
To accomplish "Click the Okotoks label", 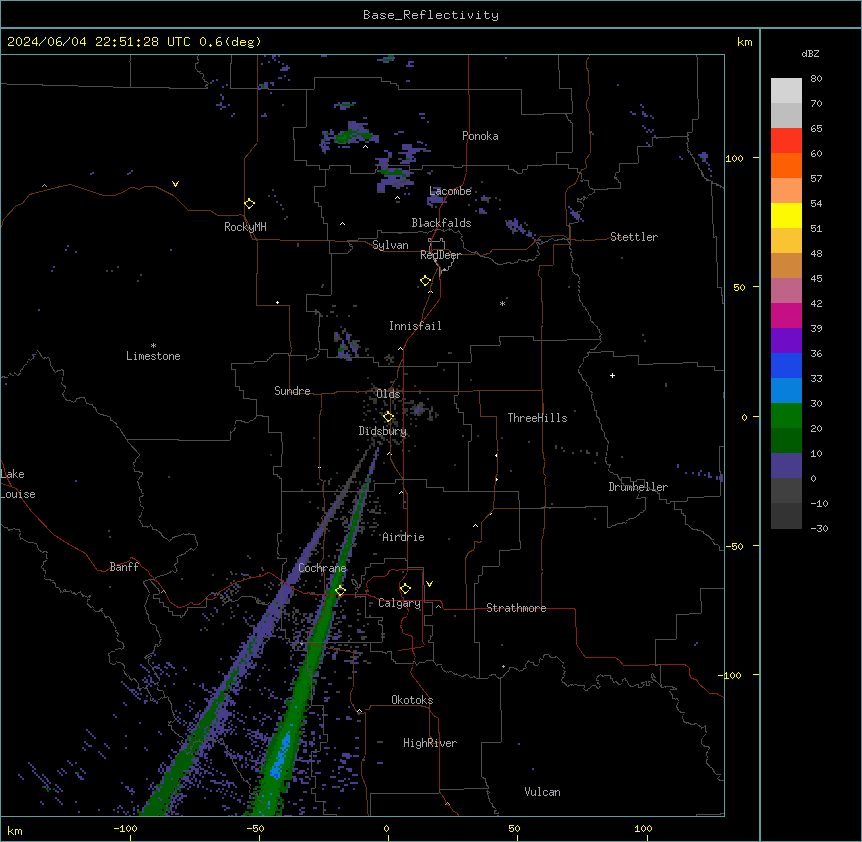I will pyautogui.click(x=412, y=700).
